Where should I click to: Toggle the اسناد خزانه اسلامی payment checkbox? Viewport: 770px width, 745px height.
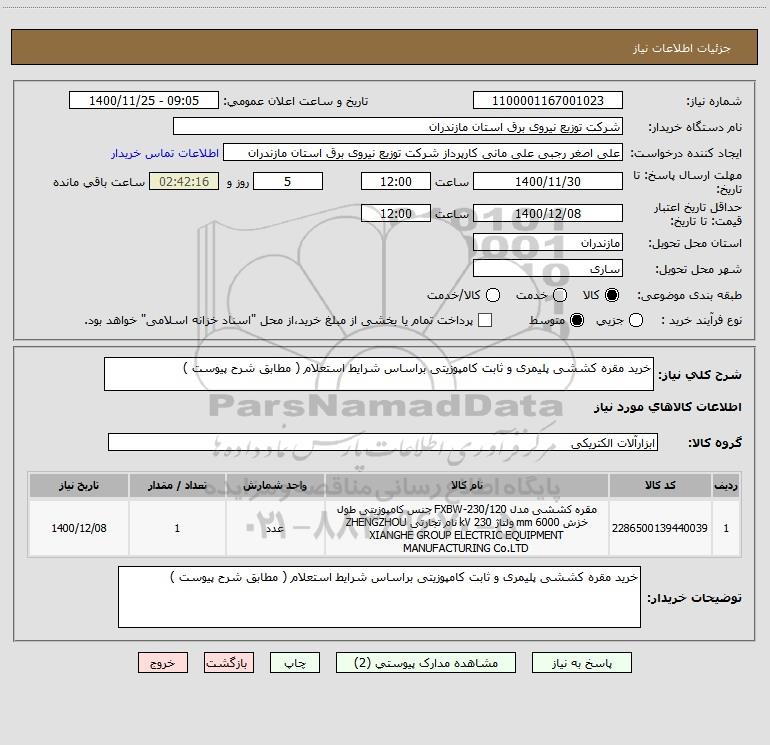[485, 320]
